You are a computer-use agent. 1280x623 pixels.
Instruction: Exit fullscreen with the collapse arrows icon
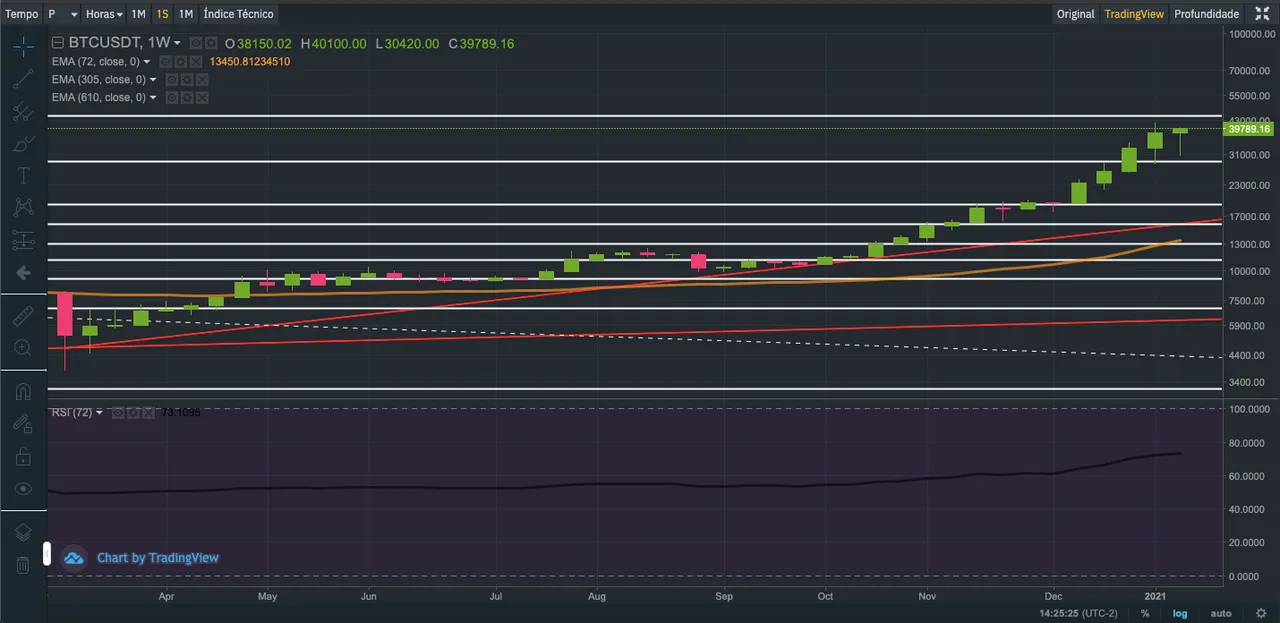(x=1262, y=14)
